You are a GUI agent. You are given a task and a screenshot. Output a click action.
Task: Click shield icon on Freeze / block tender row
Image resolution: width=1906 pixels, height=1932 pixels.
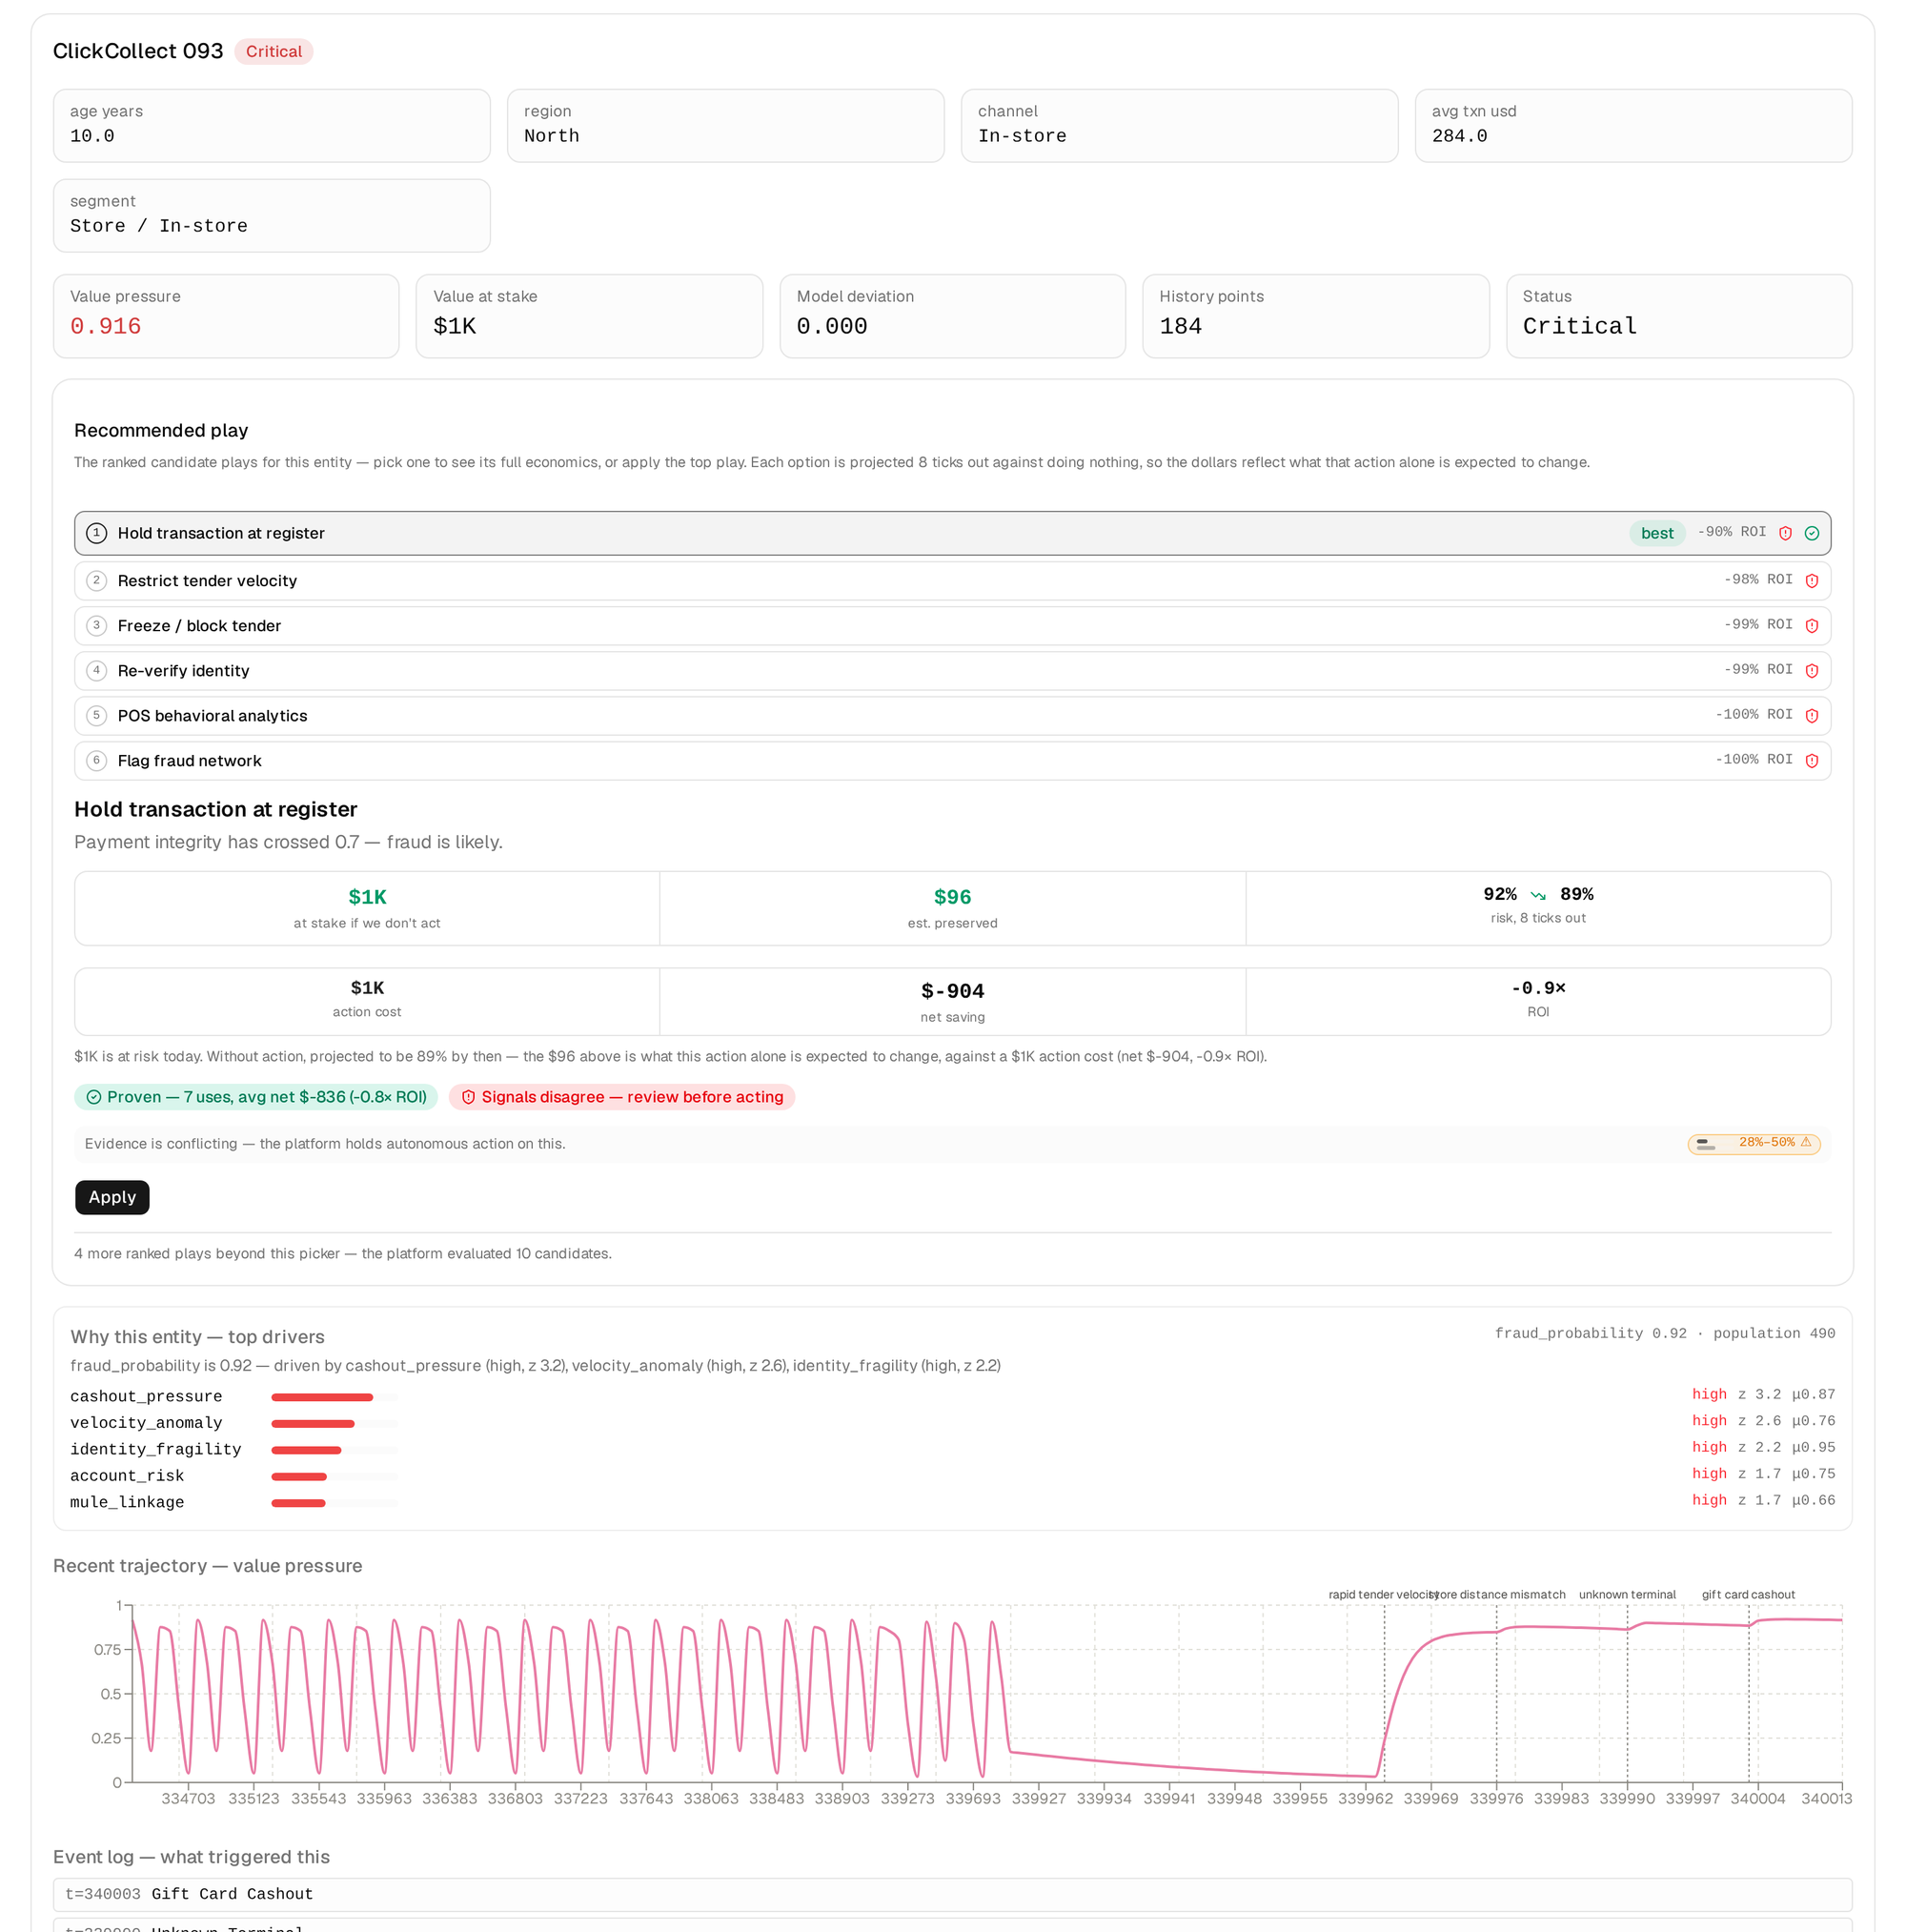tap(1811, 626)
